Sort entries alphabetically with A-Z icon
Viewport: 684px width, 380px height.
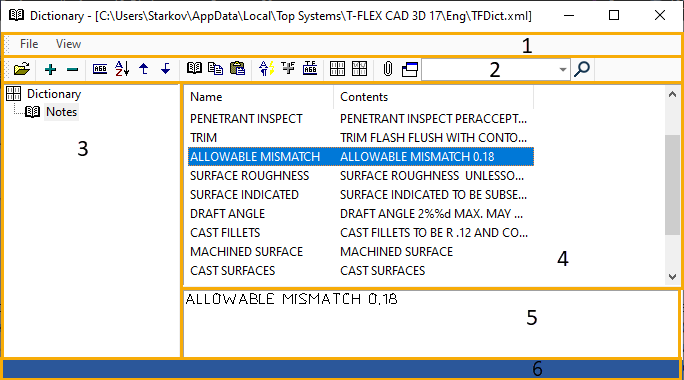pos(122,69)
